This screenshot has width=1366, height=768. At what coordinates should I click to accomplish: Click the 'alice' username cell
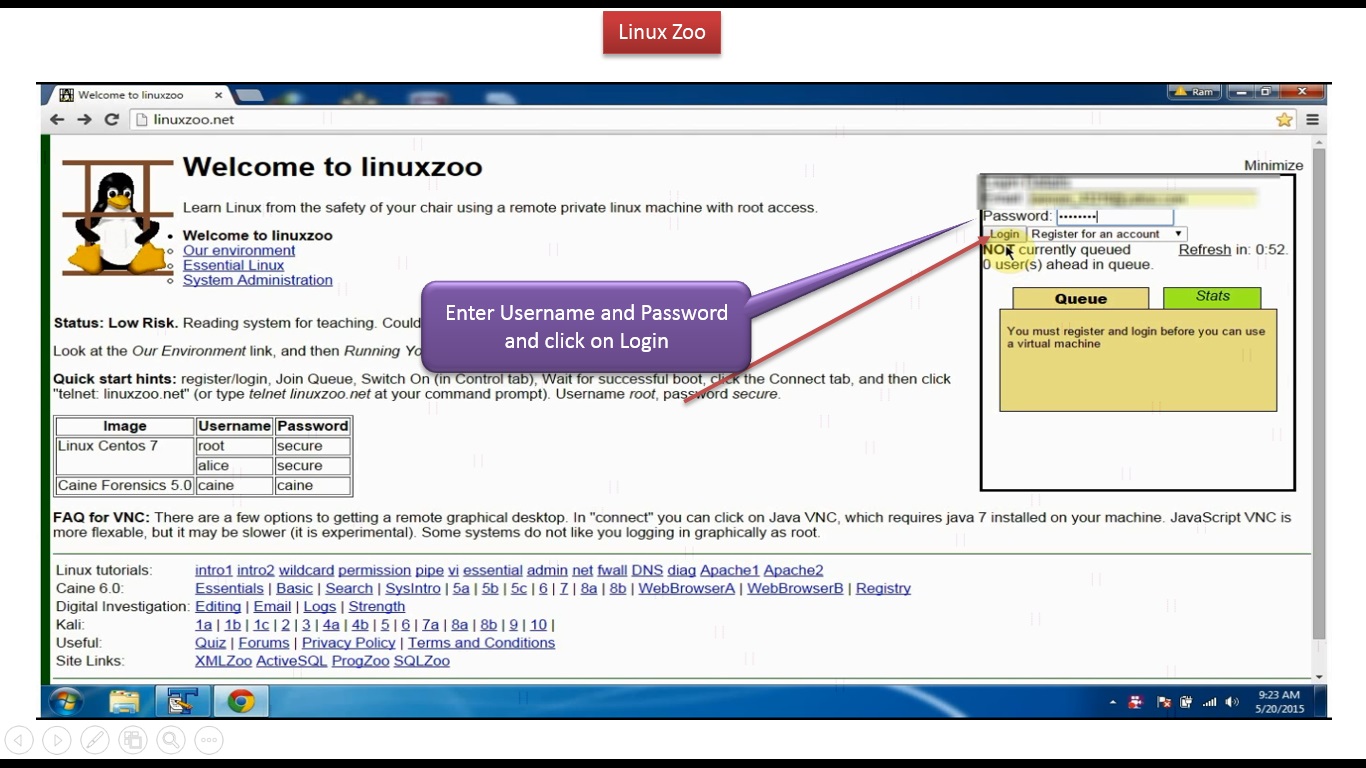234,466
